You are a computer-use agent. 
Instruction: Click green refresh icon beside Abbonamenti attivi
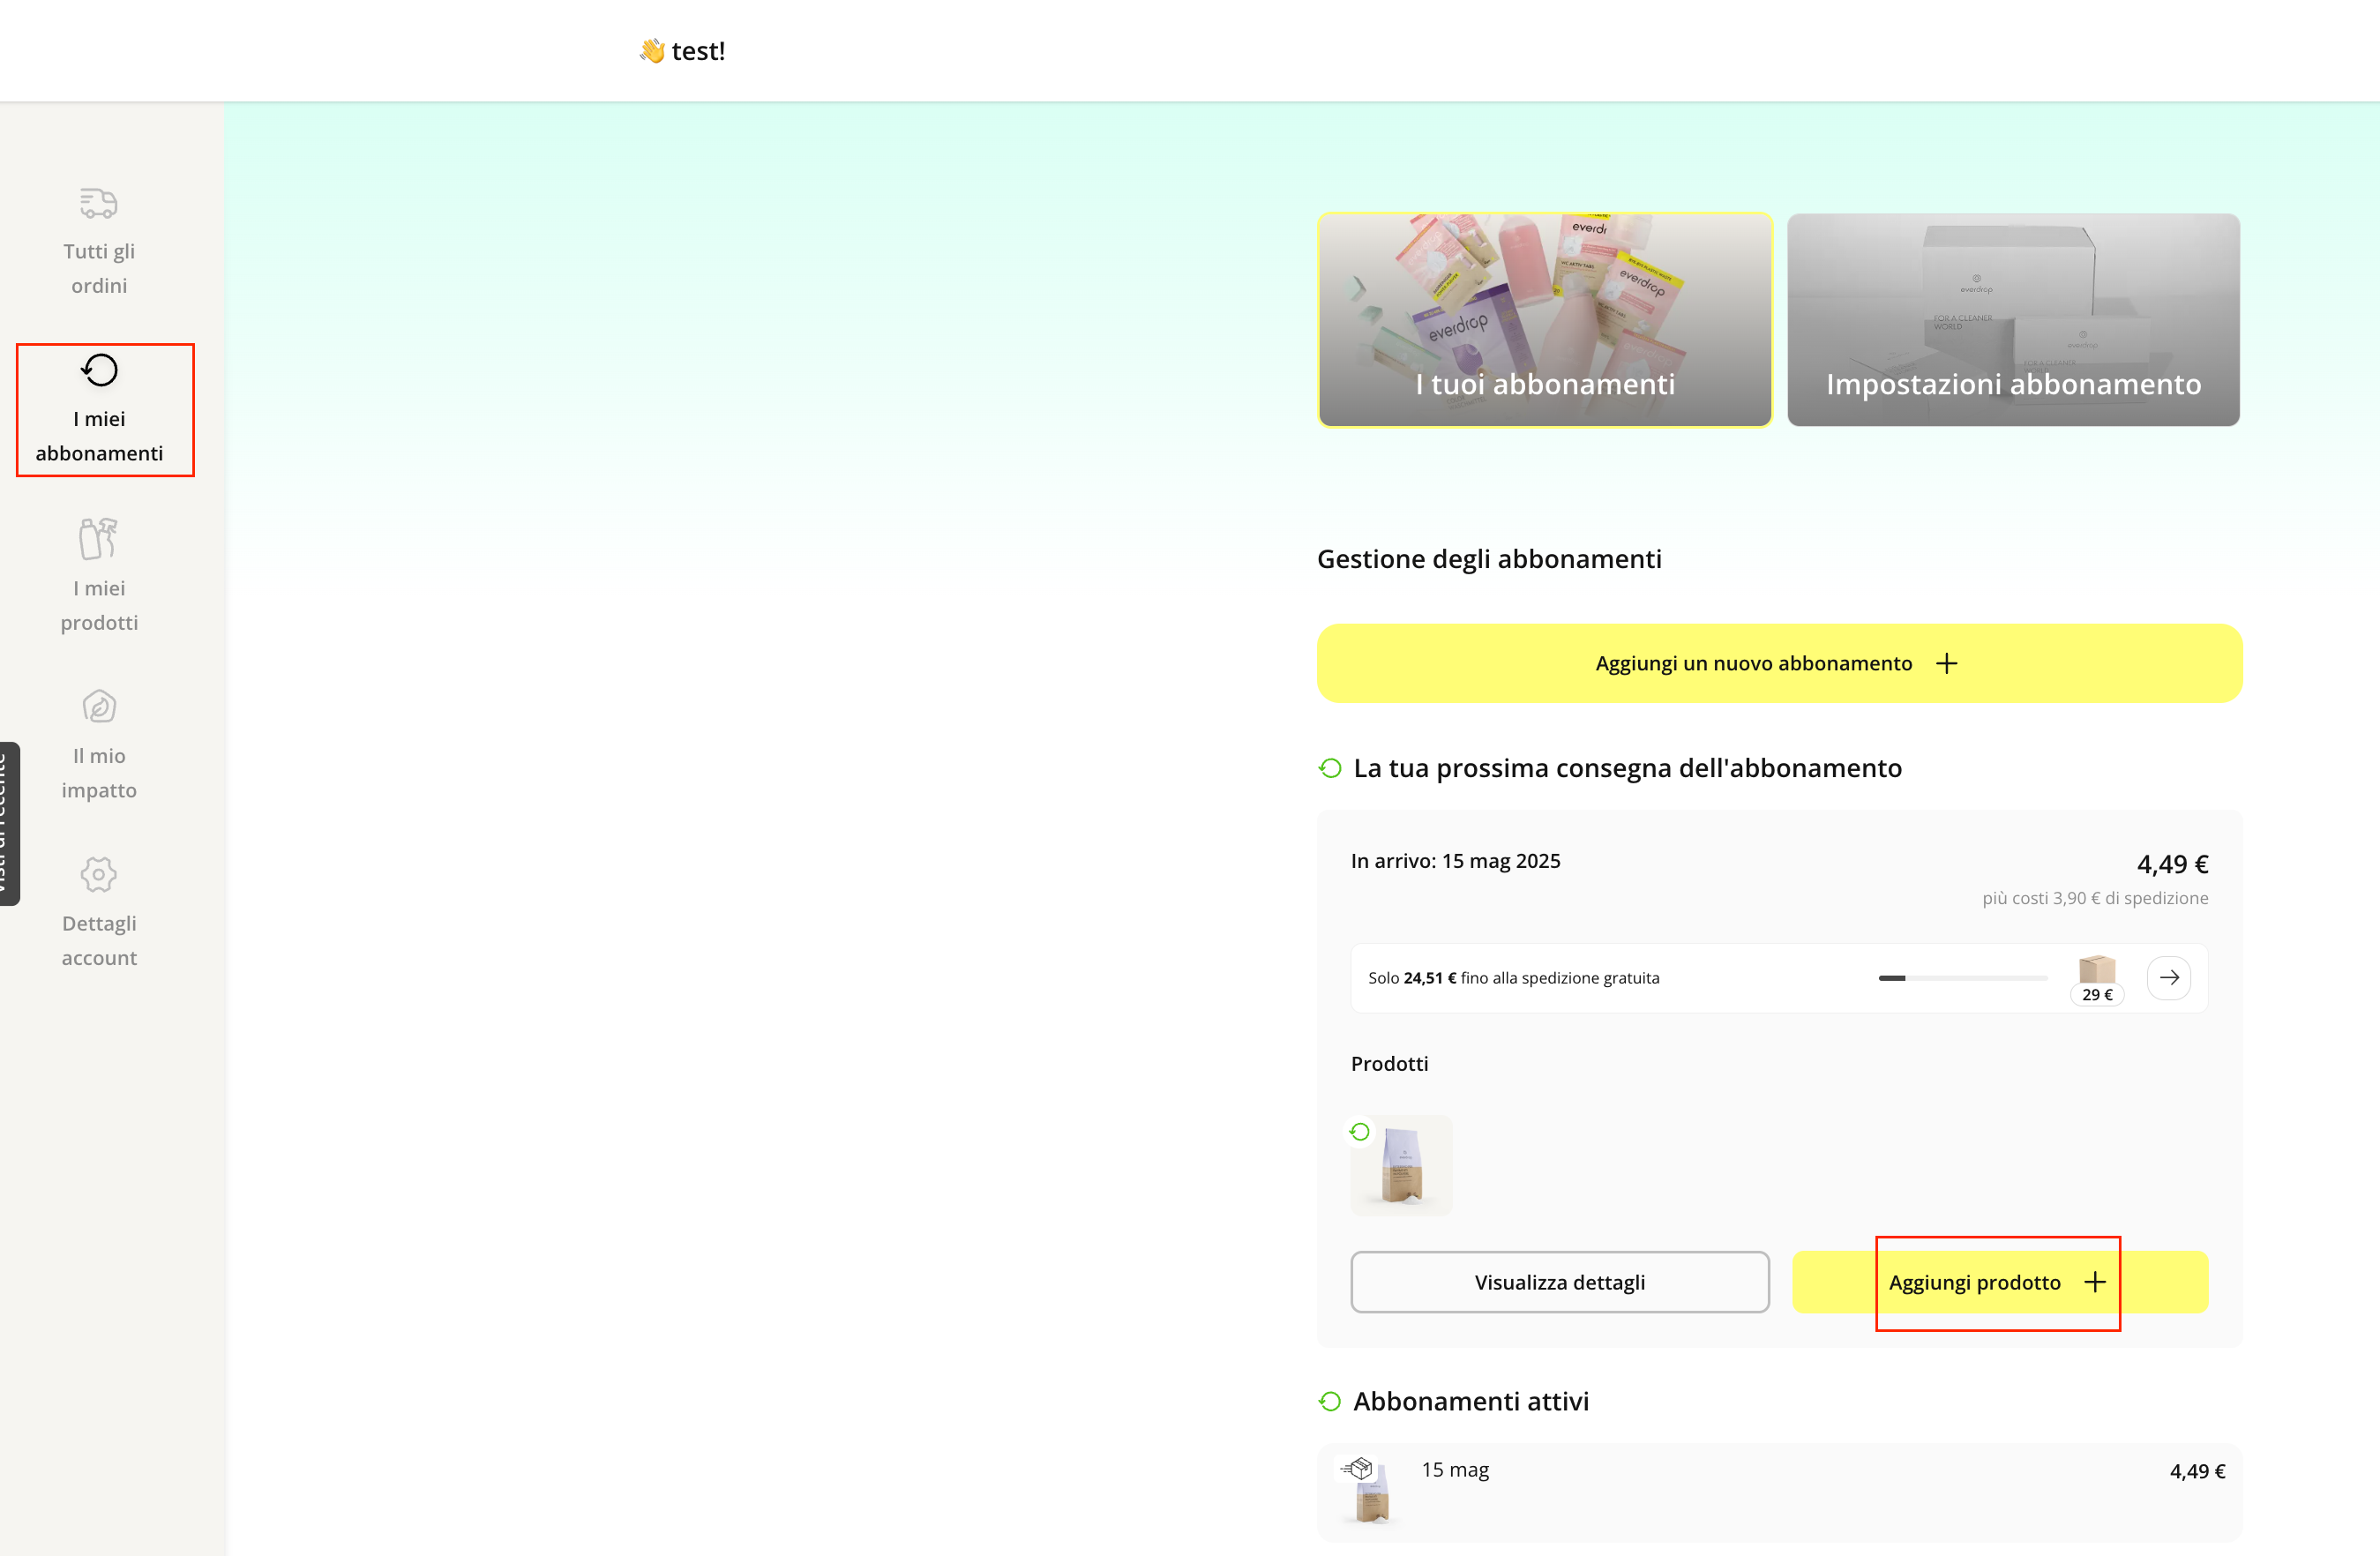click(1329, 1401)
